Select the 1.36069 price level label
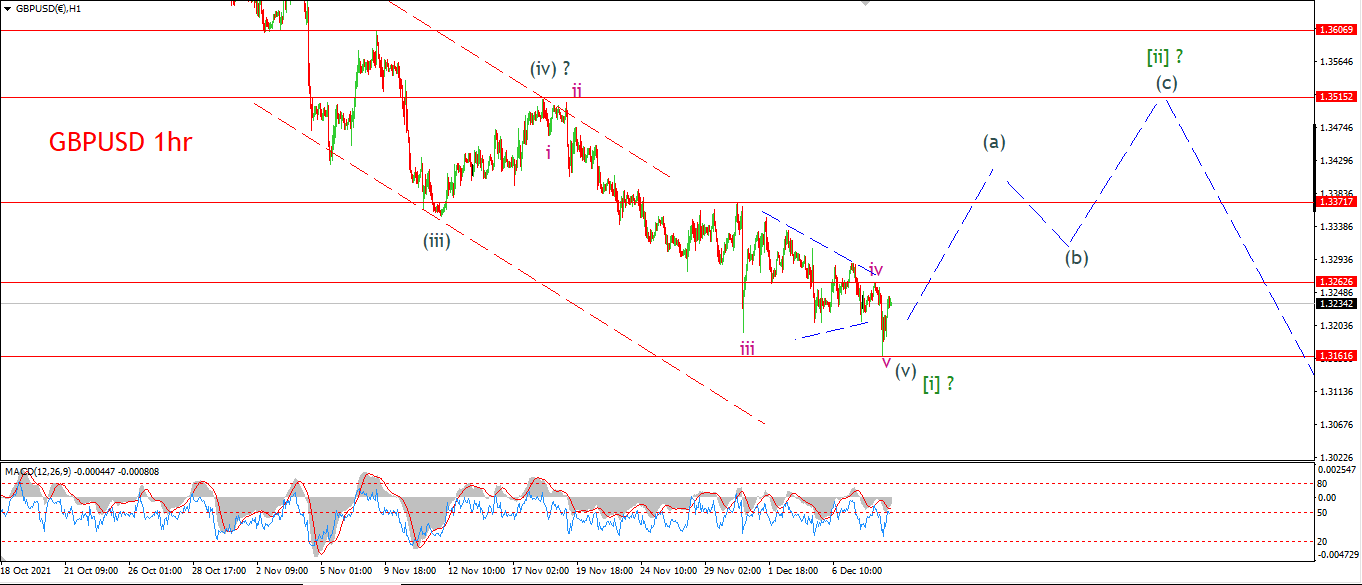This screenshot has height=585, width=1362. coord(1337,30)
